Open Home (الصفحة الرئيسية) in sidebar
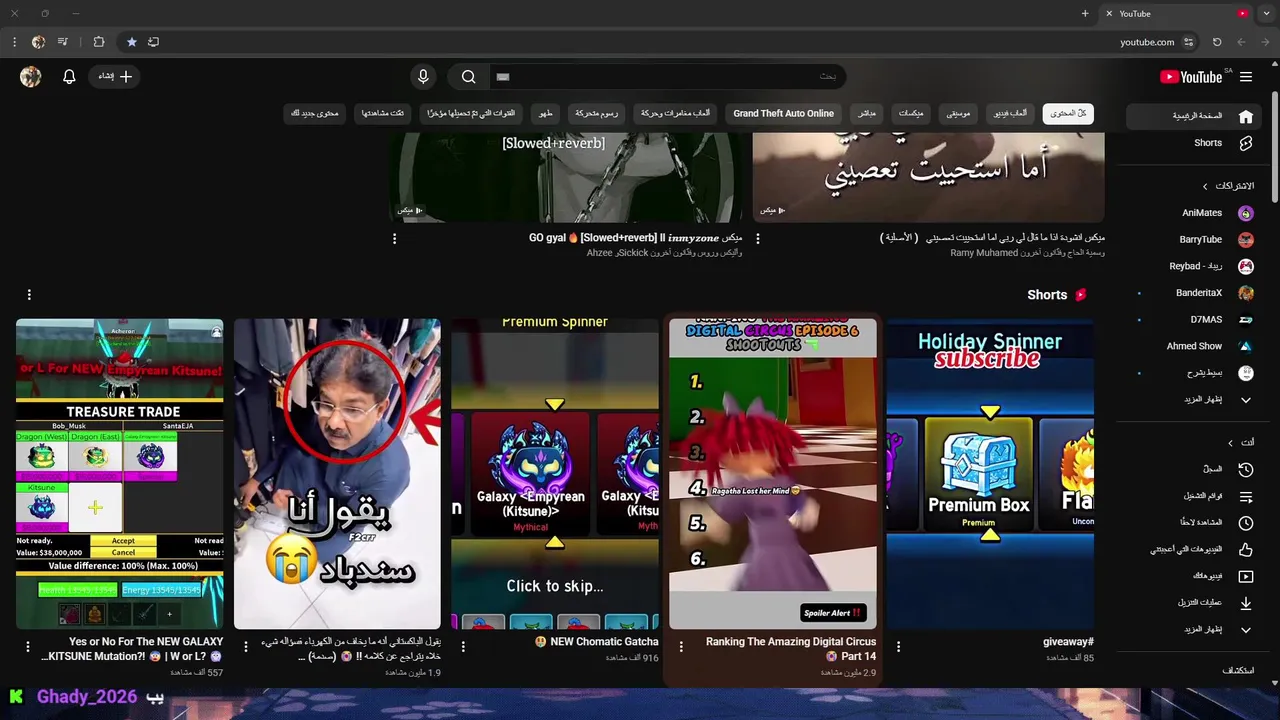The image size is (1280, 720). (x=1195, y=116)
